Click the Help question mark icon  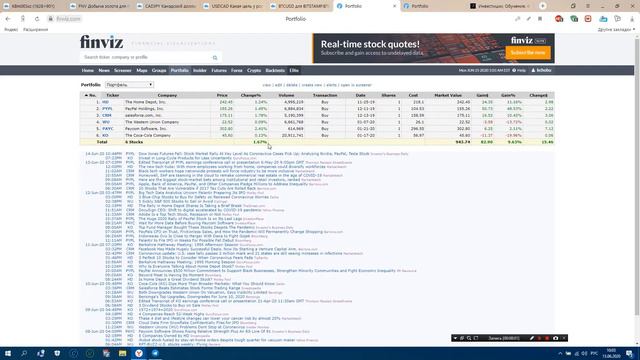coord(514,70)
